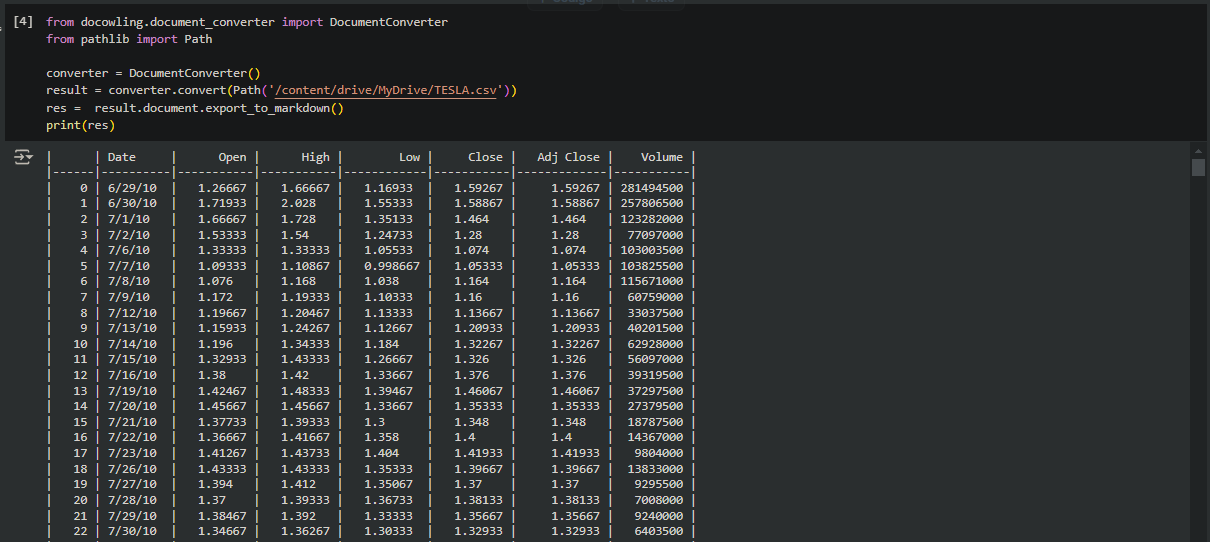
Task: Click the Open column header
Action: [232, 157]
